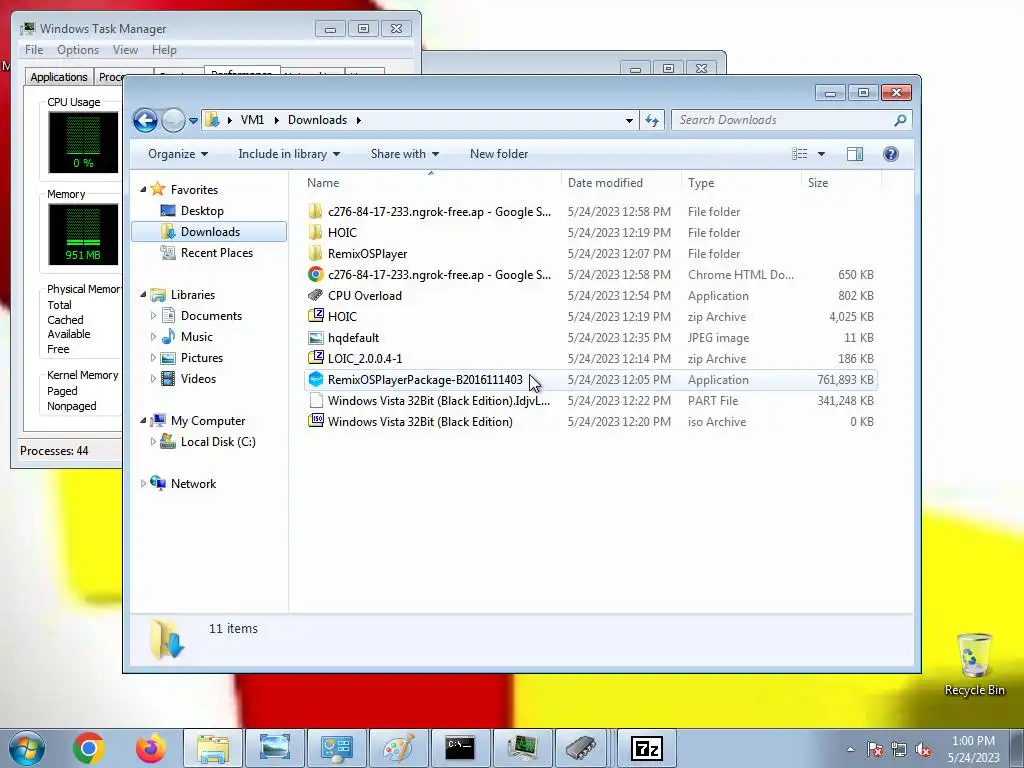Collapse the Favorites tree section

pyautogui.click(x=144, y=189)
